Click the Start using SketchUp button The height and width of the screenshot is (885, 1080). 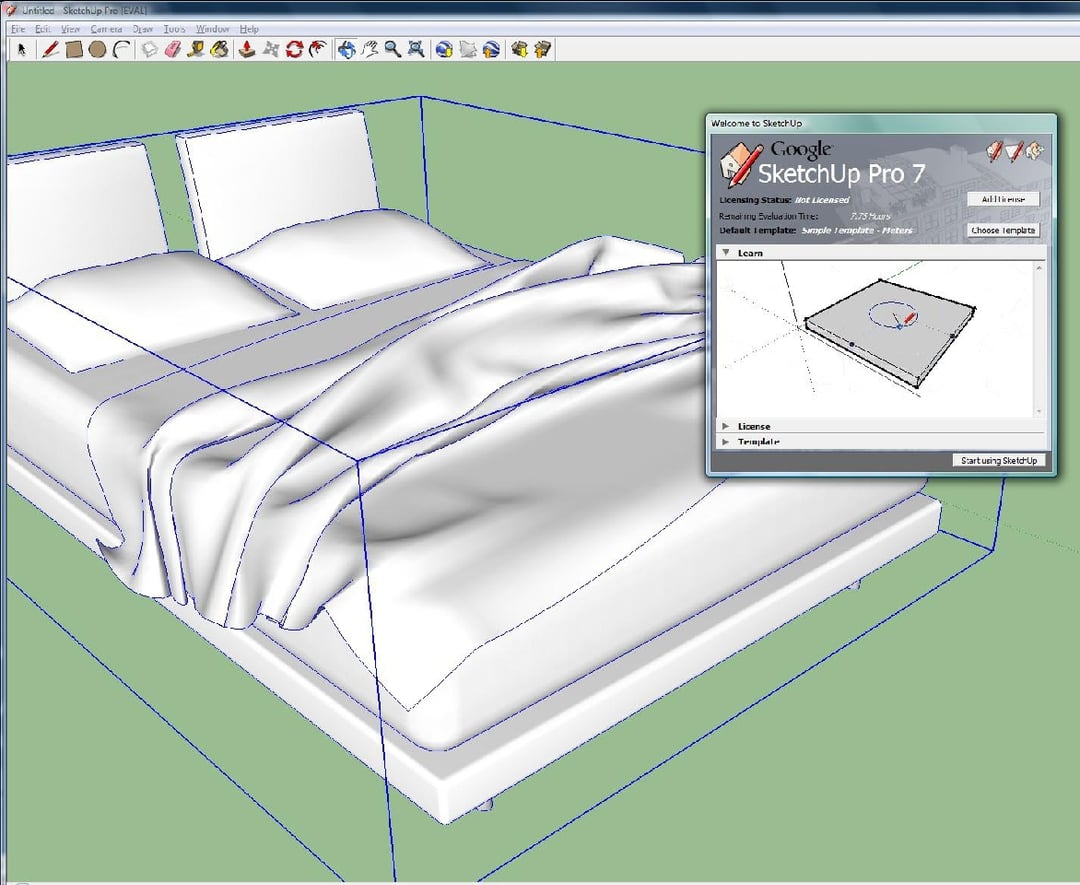click(1000, 460)
